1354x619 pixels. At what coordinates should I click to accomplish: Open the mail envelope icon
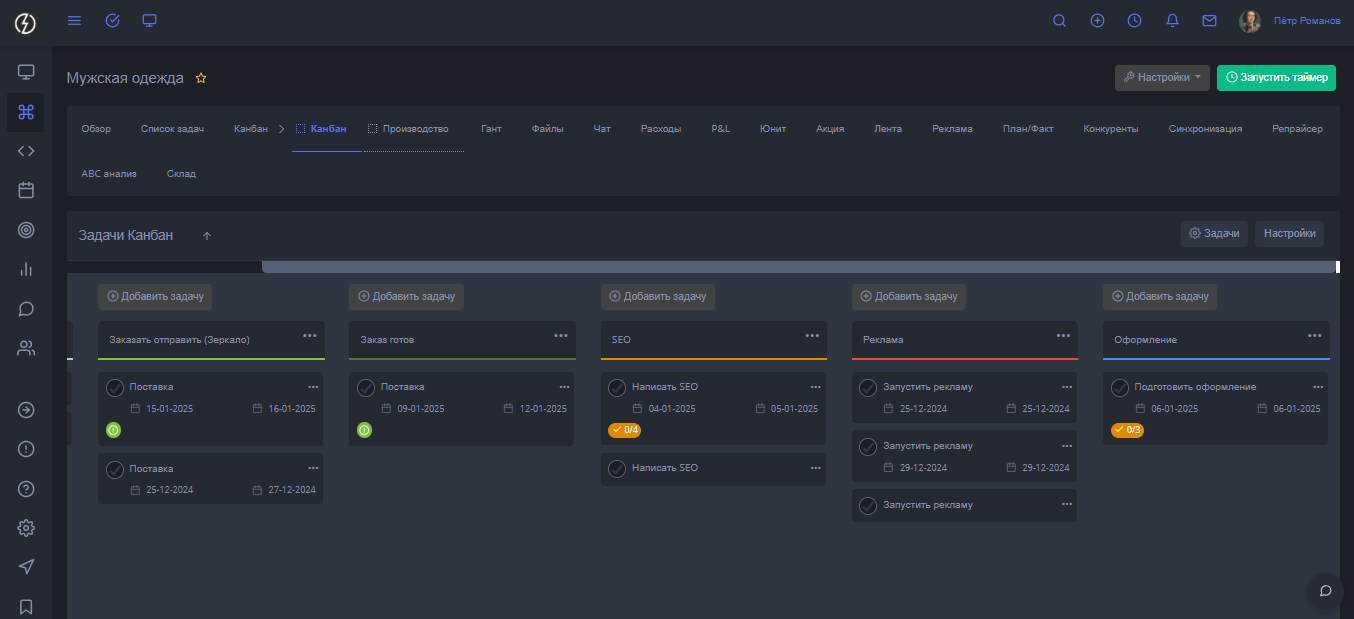coord(1209,20)
